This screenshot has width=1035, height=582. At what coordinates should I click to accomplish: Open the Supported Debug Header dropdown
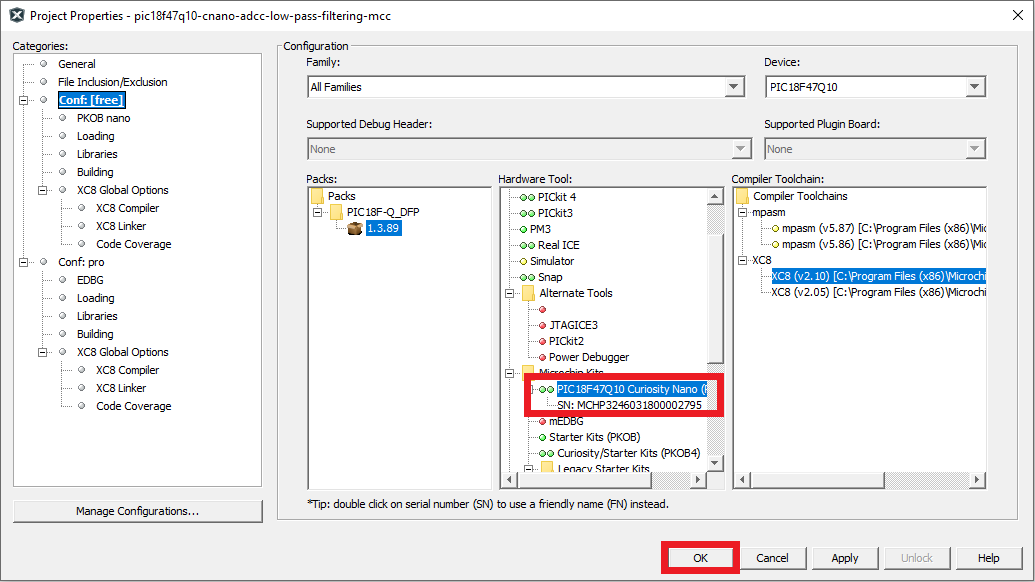(741, 149)
